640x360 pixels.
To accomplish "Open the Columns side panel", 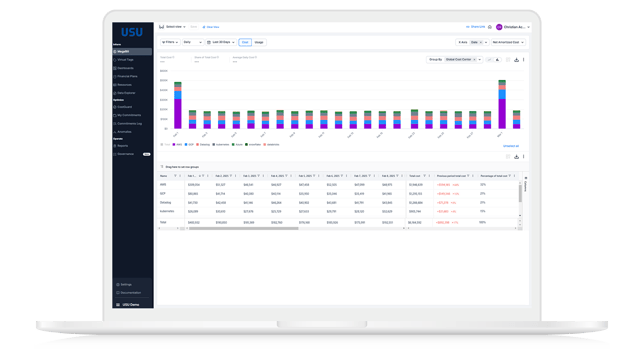I will [526, 184].
